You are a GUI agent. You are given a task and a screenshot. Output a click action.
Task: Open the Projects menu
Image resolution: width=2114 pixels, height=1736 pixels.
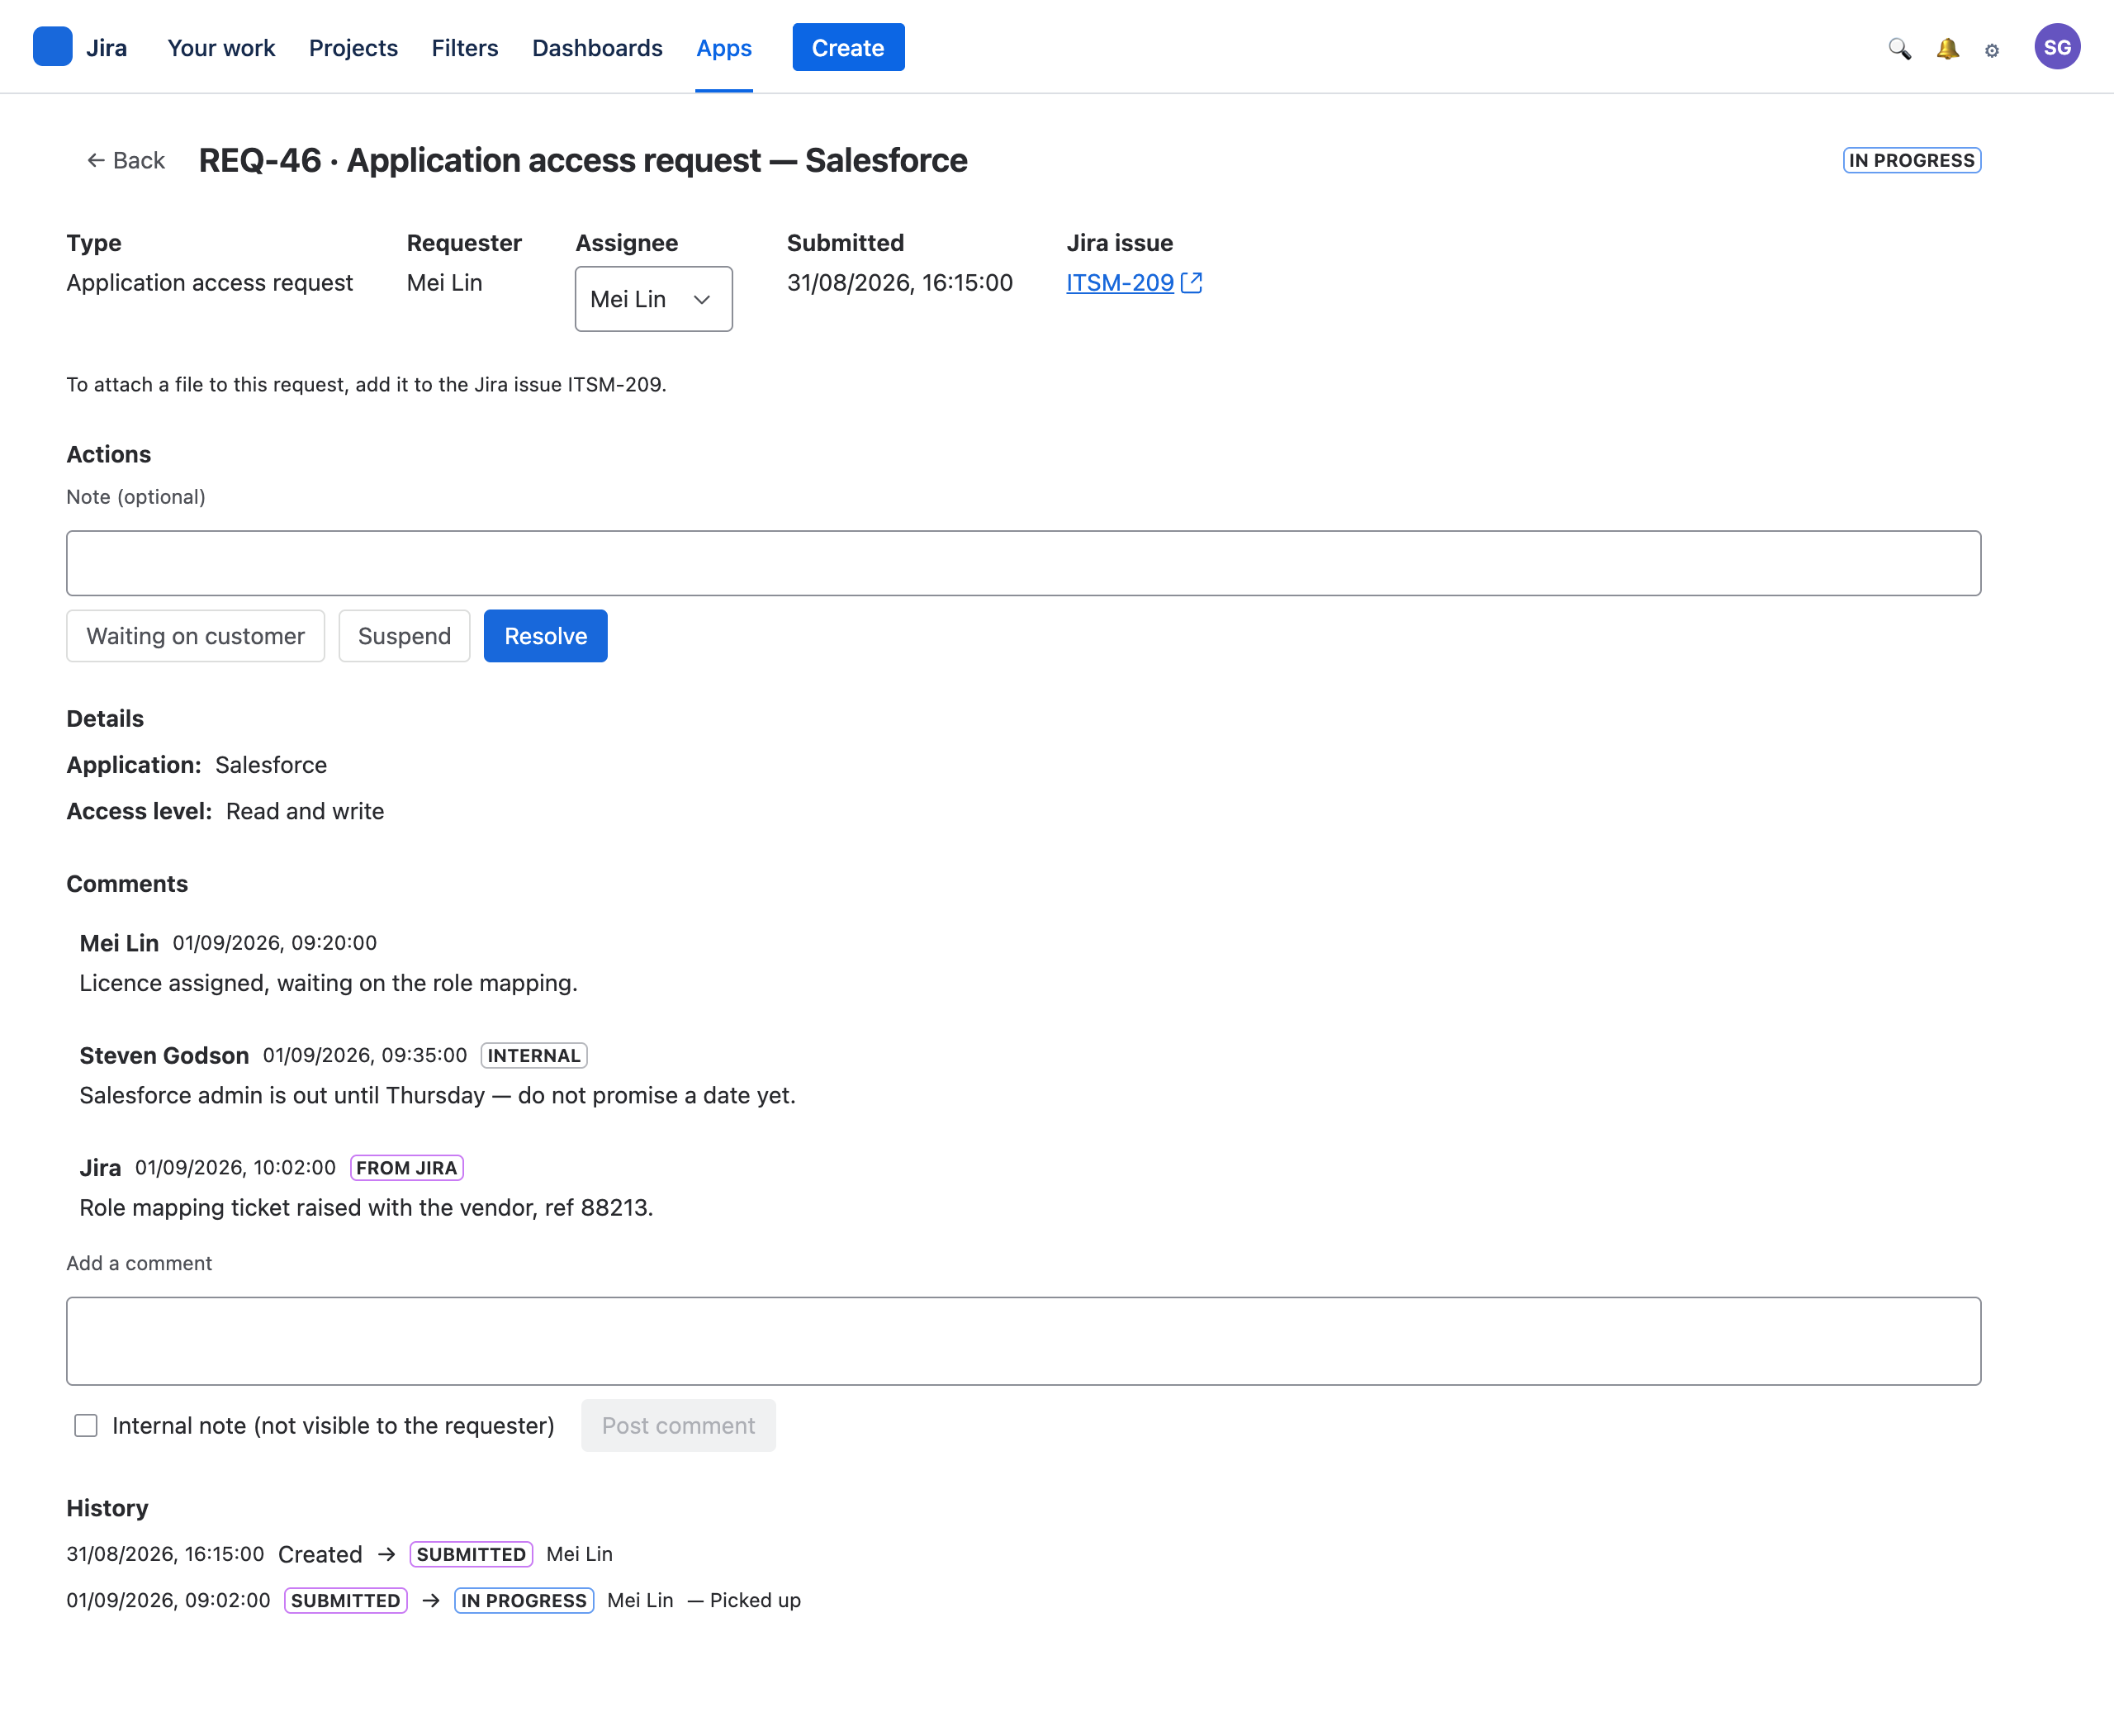click(353, 48)
